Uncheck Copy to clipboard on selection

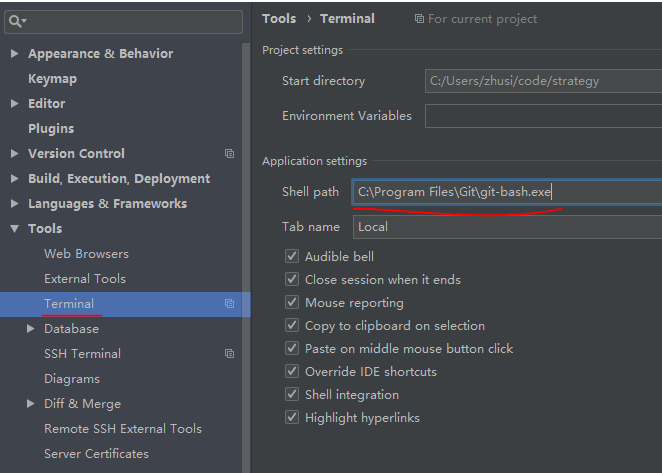point(292,325)
